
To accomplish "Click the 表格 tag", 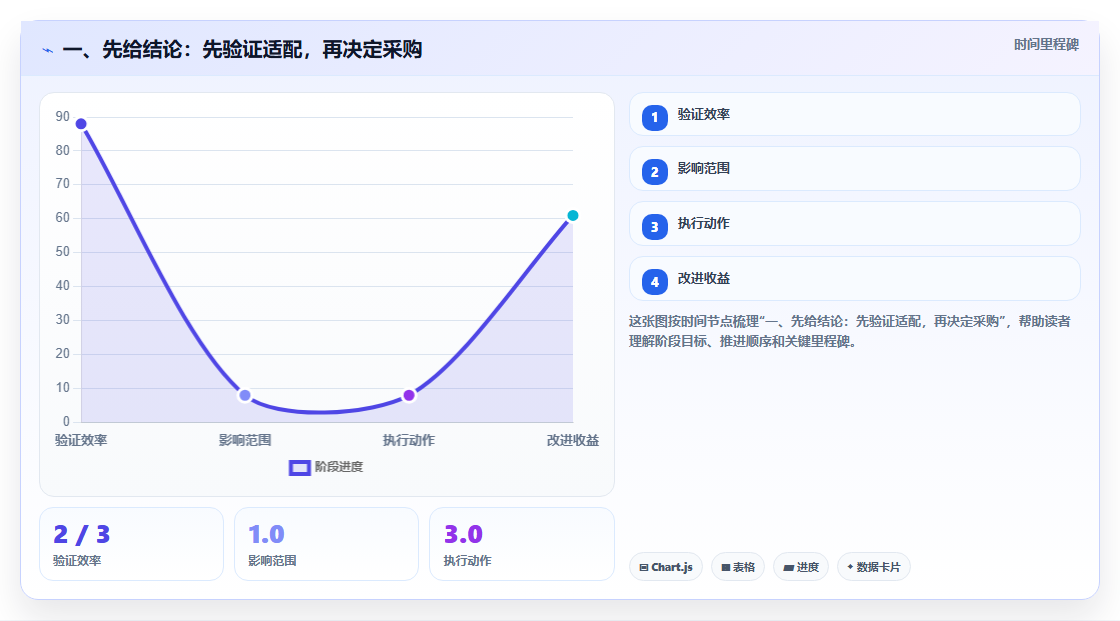I will (738, 567).
